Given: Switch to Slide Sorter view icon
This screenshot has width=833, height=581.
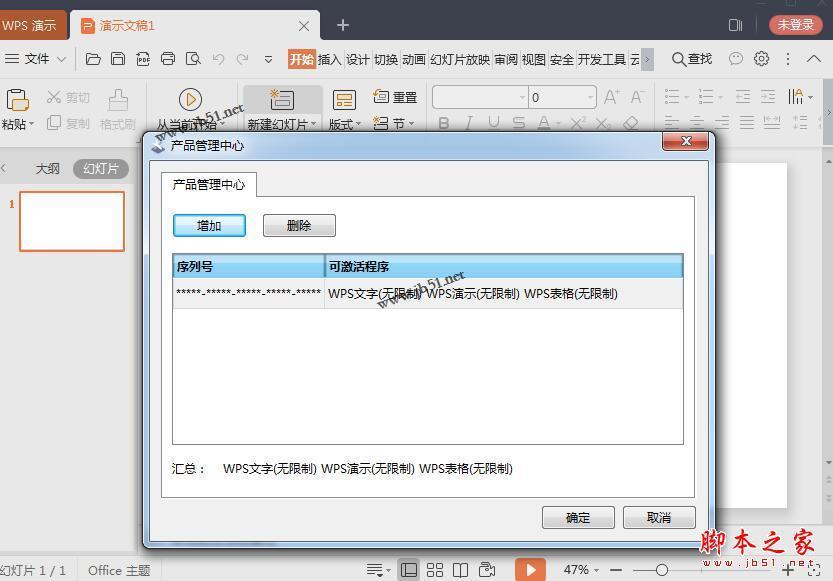Looking at the screenshot, I should tap(435, 570).
